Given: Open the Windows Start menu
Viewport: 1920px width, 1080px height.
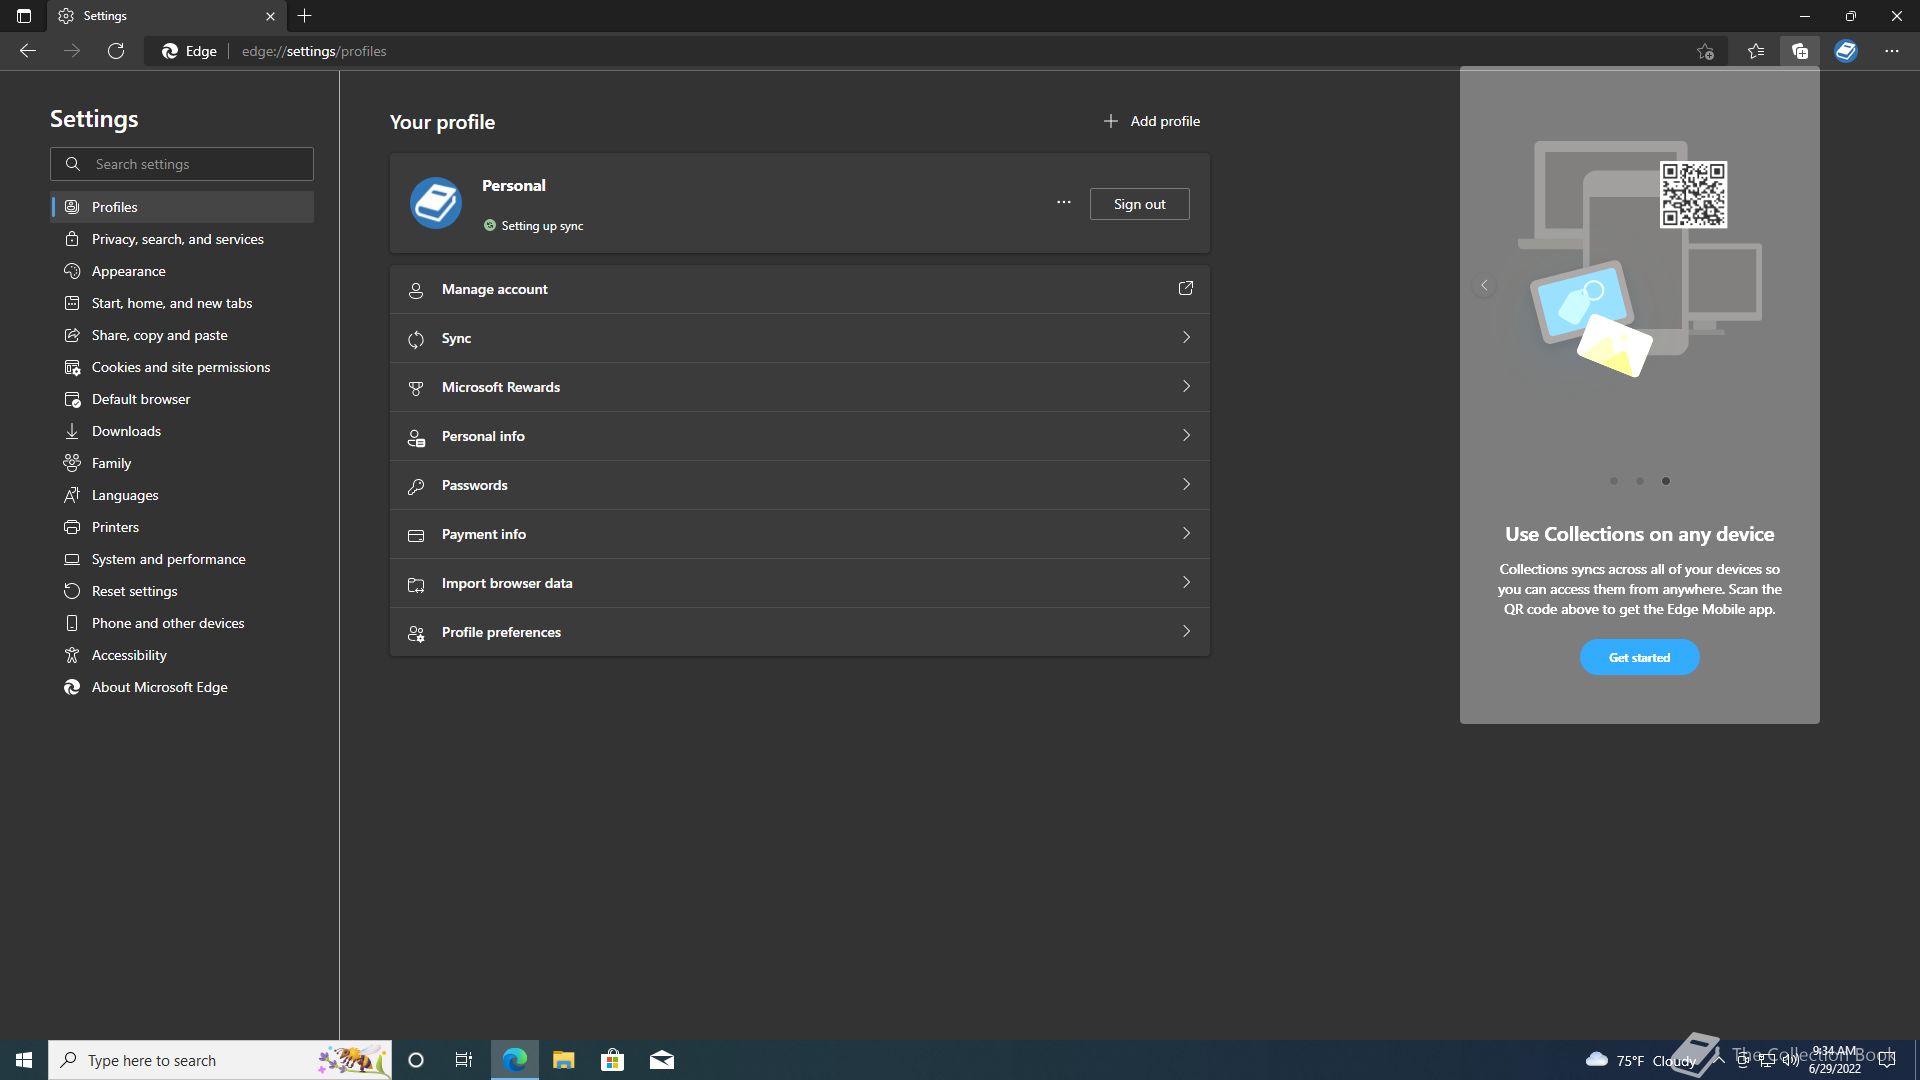Looking at the screenshot, I should pos(24,1060).
